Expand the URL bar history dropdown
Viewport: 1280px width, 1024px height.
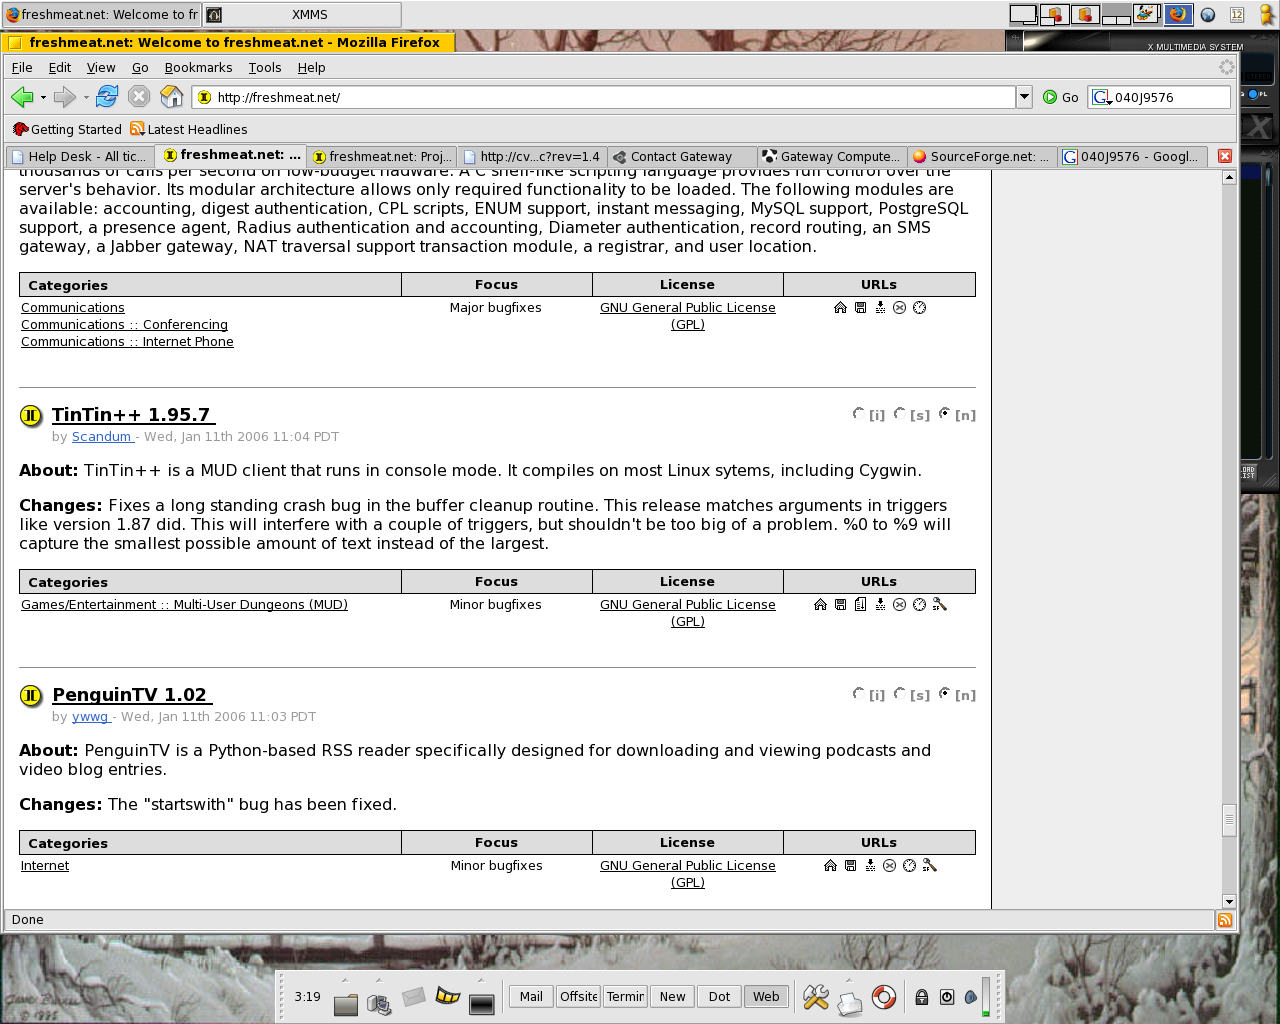[1024, 97]
